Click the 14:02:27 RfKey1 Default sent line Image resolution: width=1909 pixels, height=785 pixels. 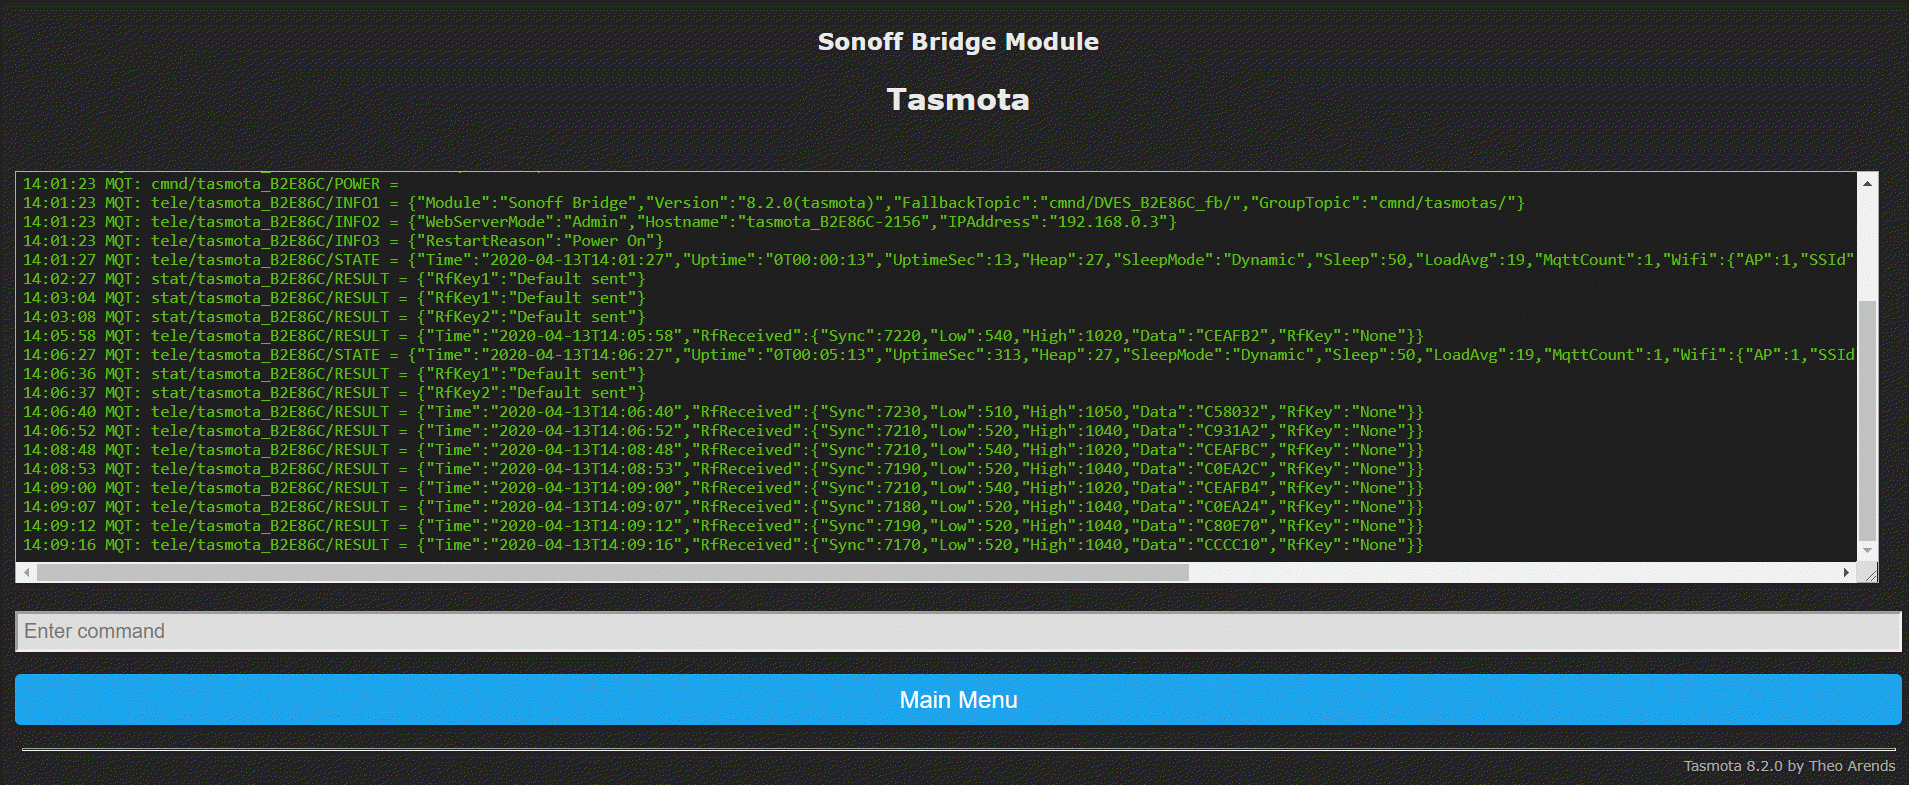334,279
